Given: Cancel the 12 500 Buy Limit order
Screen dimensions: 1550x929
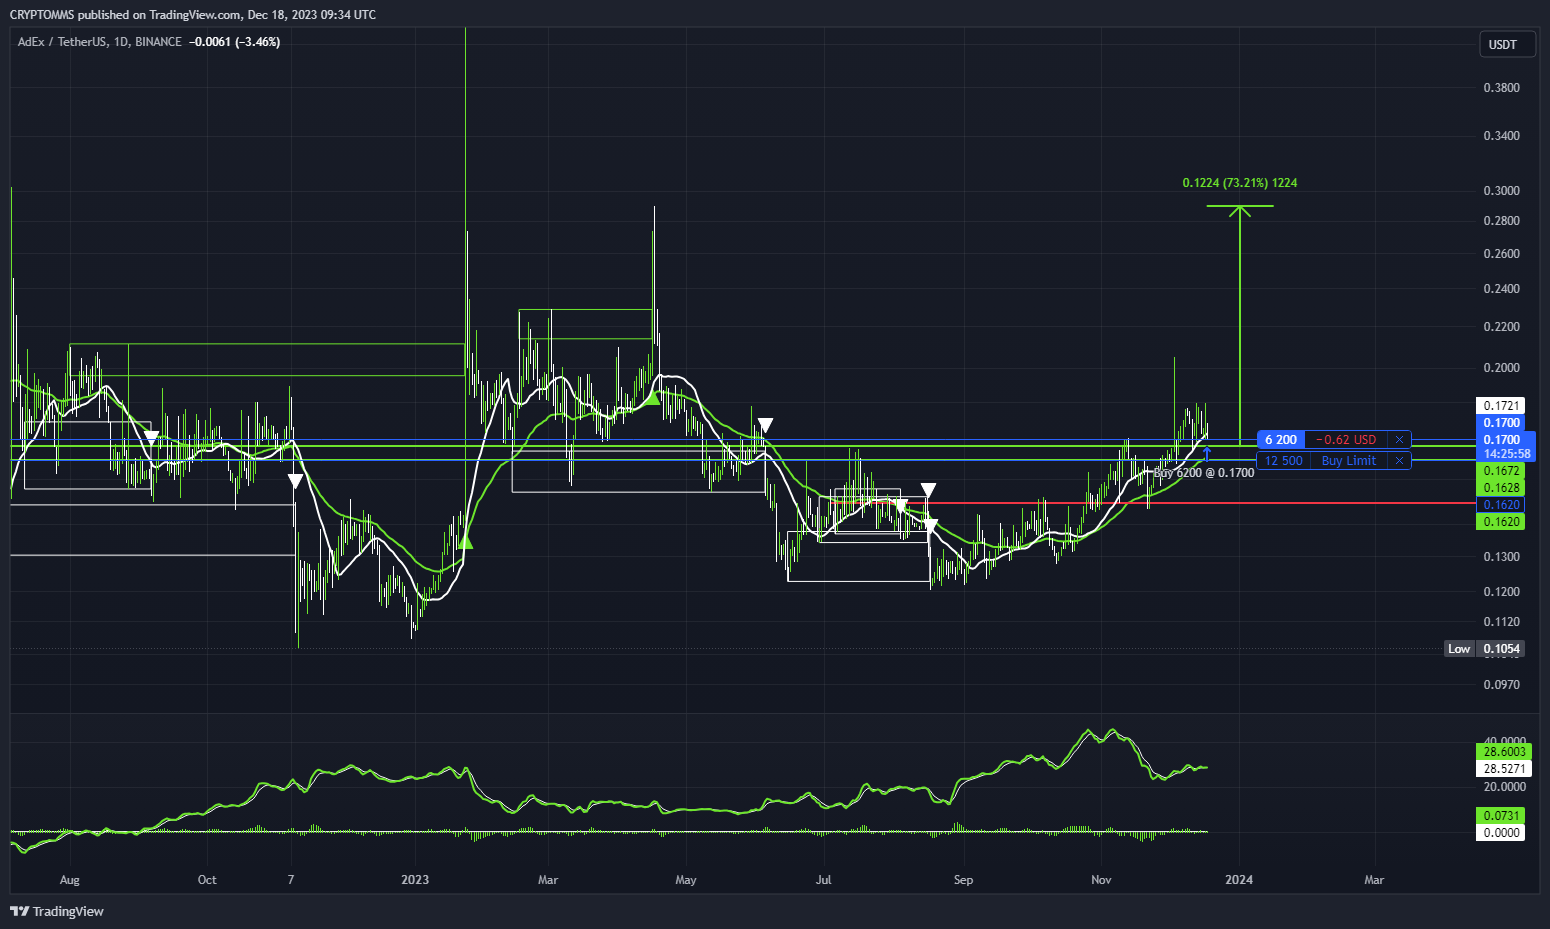Looking at the screenshot, I should pos(1399,460).
